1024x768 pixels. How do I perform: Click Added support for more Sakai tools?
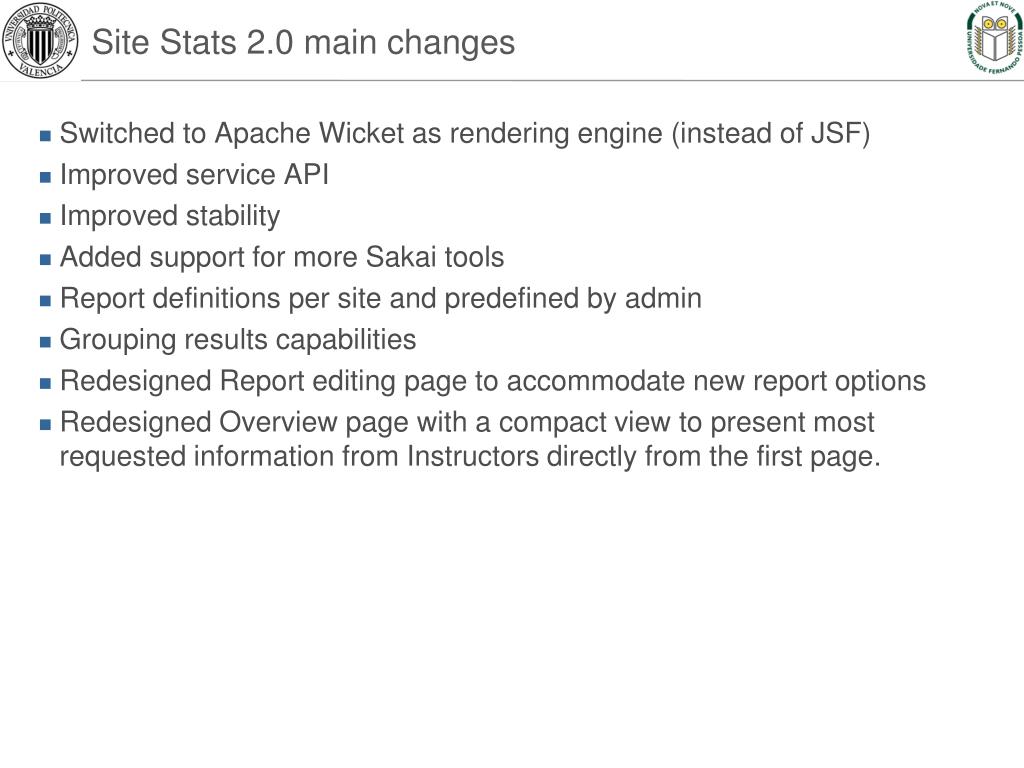point(282,257)
